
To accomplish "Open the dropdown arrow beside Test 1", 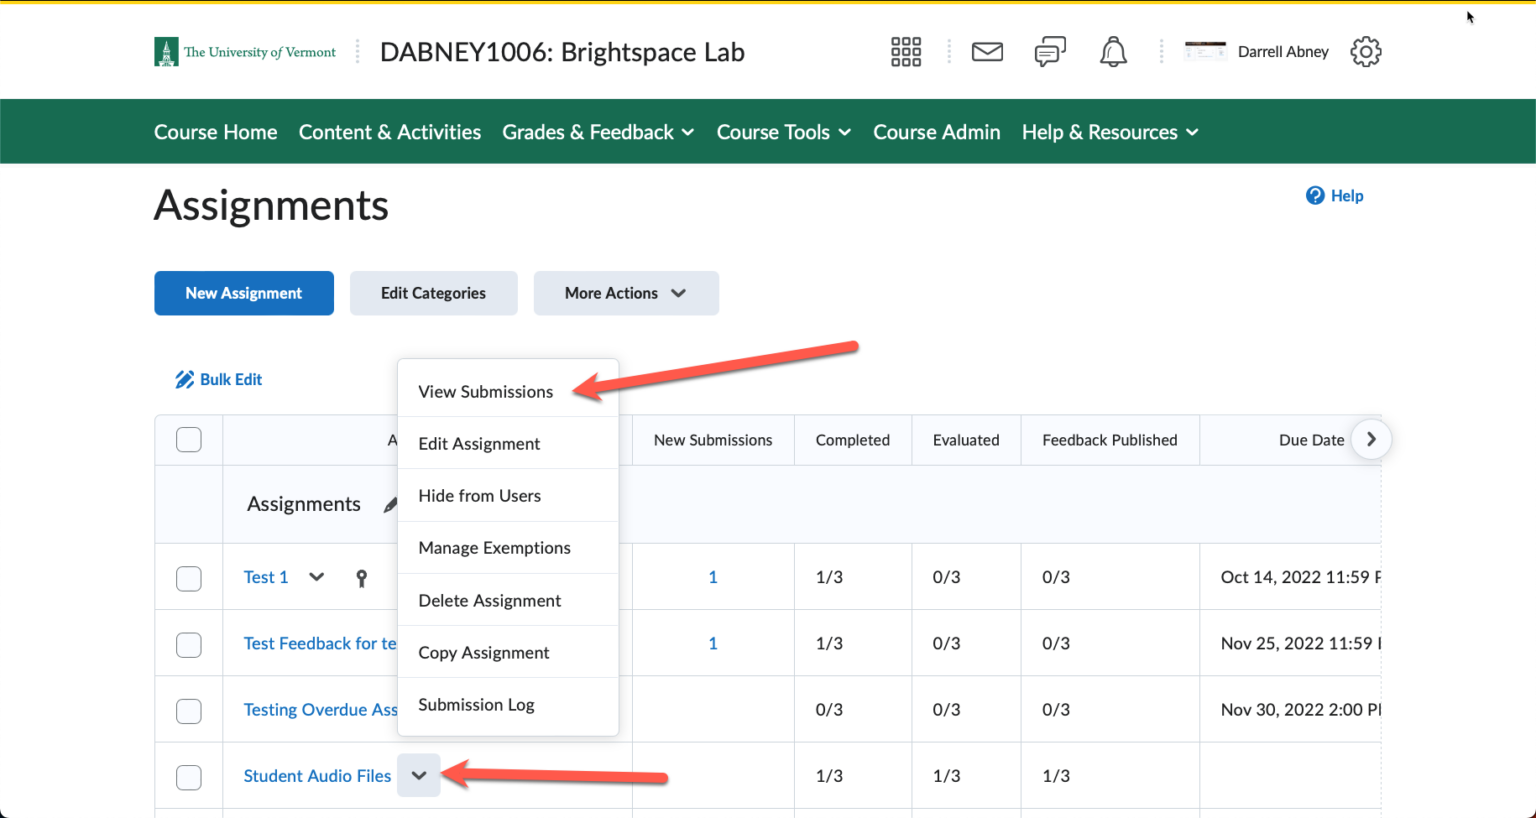I will [316, 578].
